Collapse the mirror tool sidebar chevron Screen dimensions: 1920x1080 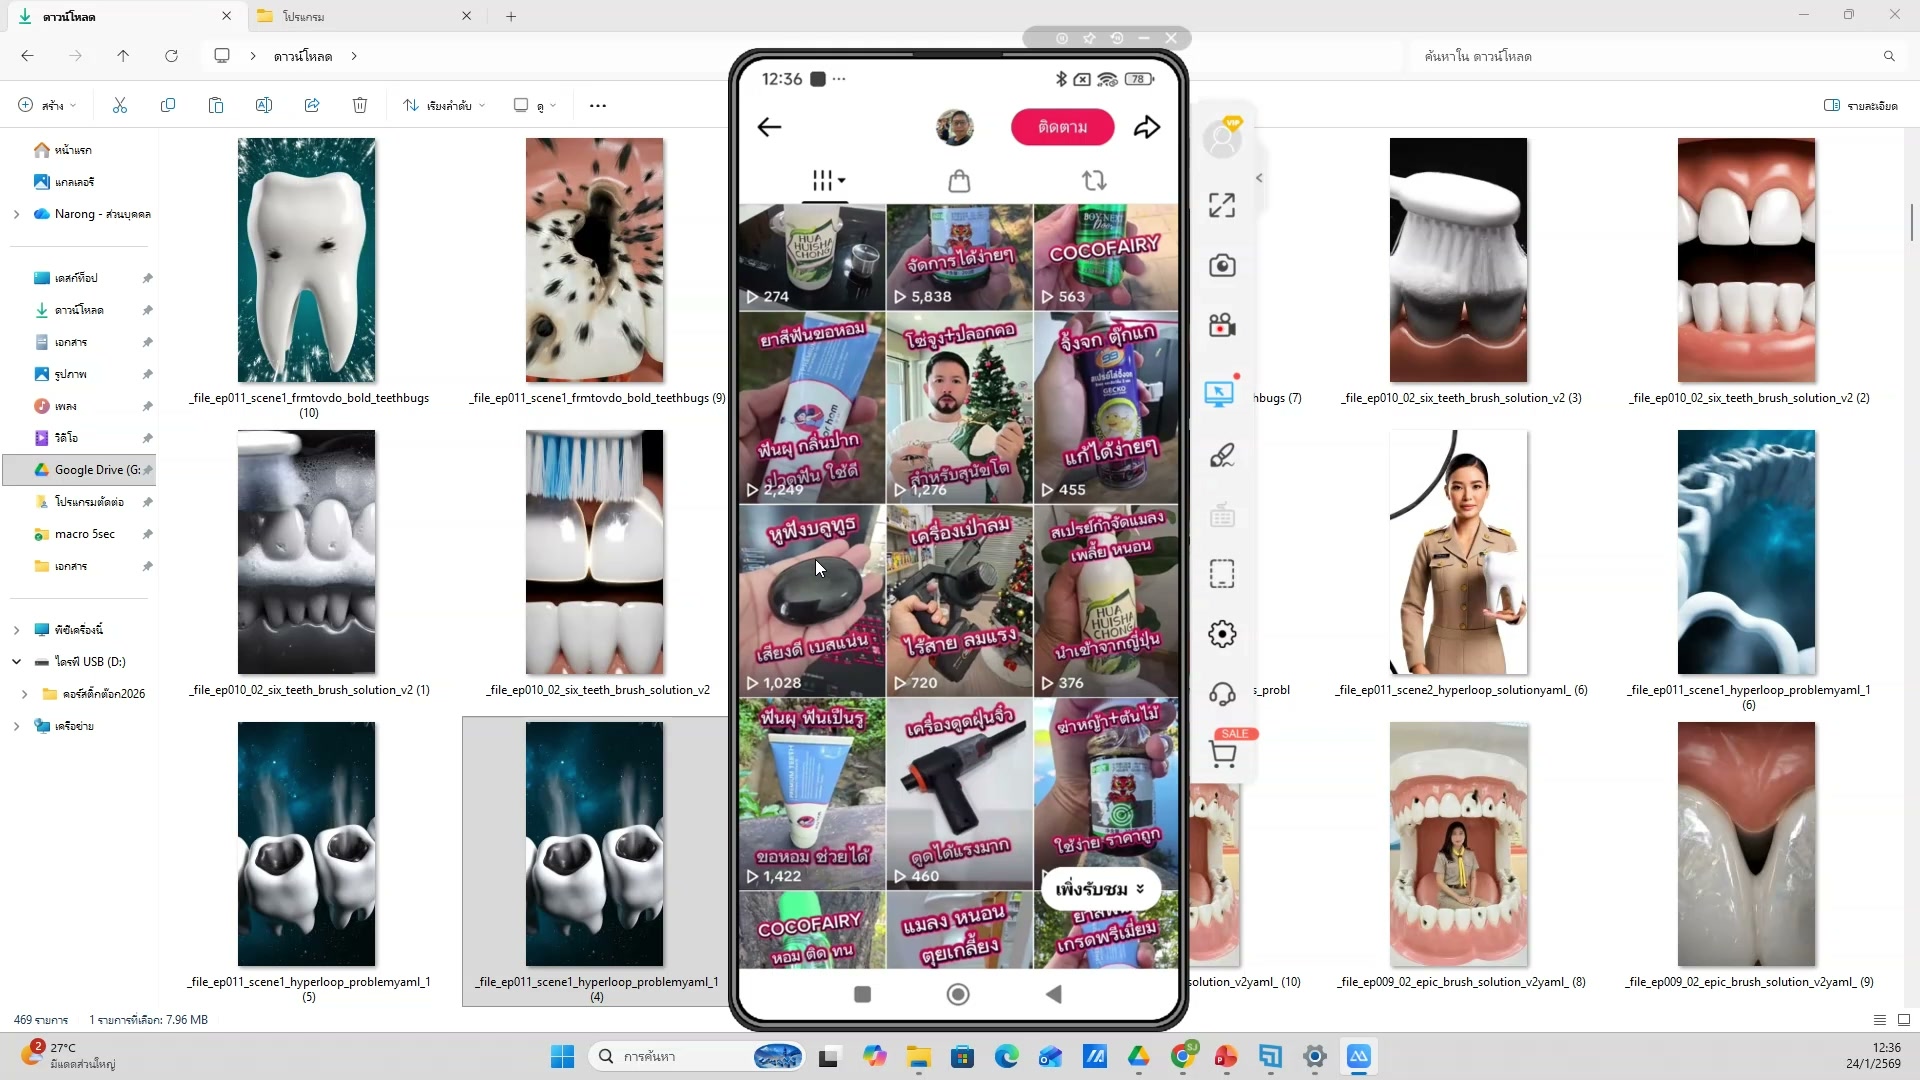point(1259,177)
